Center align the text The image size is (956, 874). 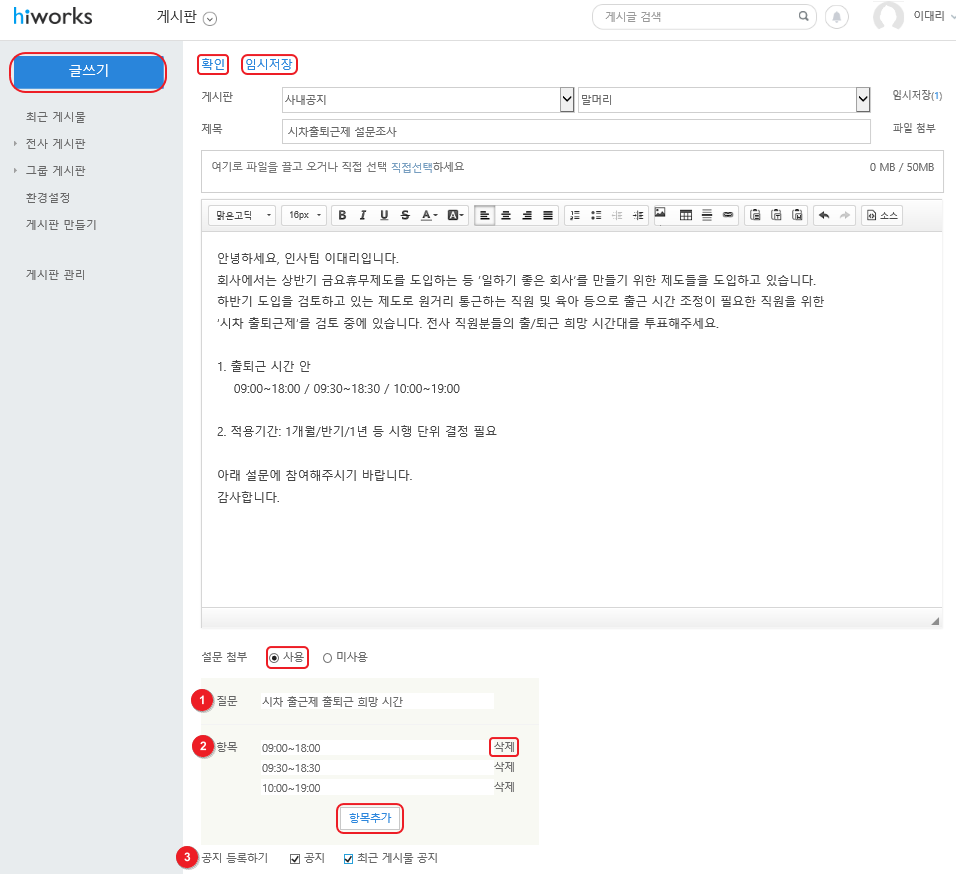[x=506, y=215]
